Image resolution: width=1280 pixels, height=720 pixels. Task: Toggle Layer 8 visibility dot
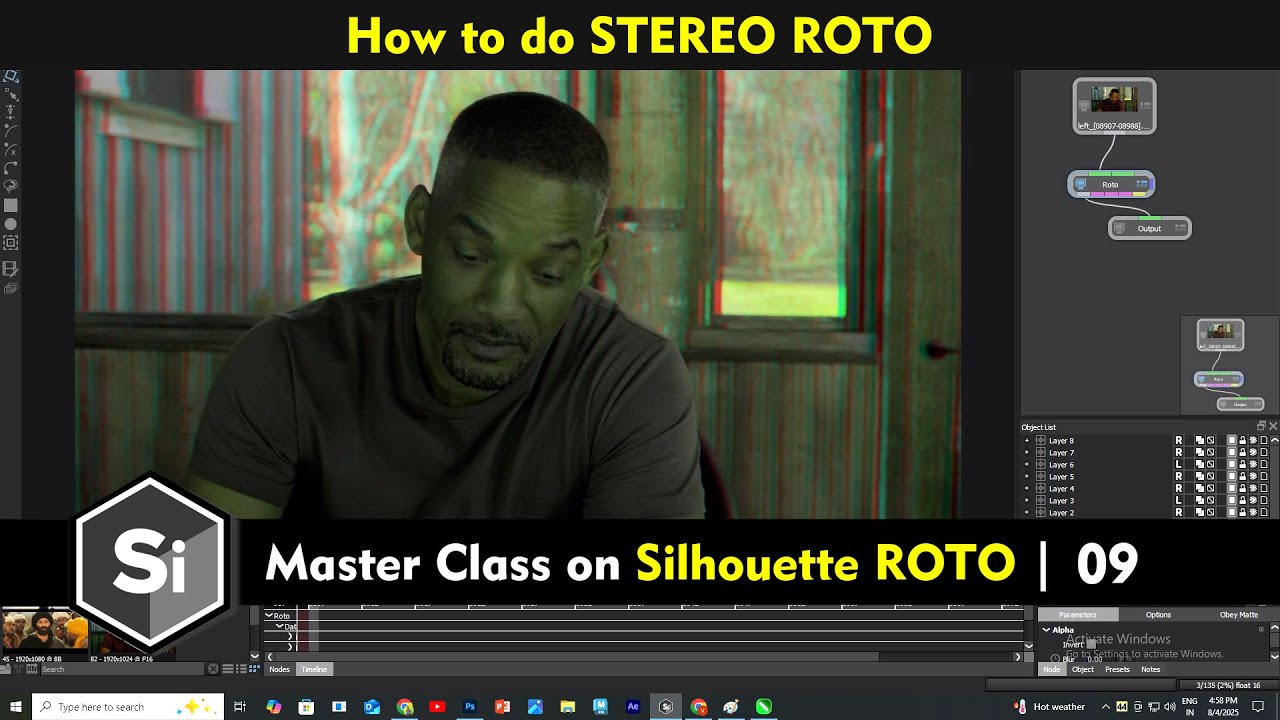tap(1026, 440)
